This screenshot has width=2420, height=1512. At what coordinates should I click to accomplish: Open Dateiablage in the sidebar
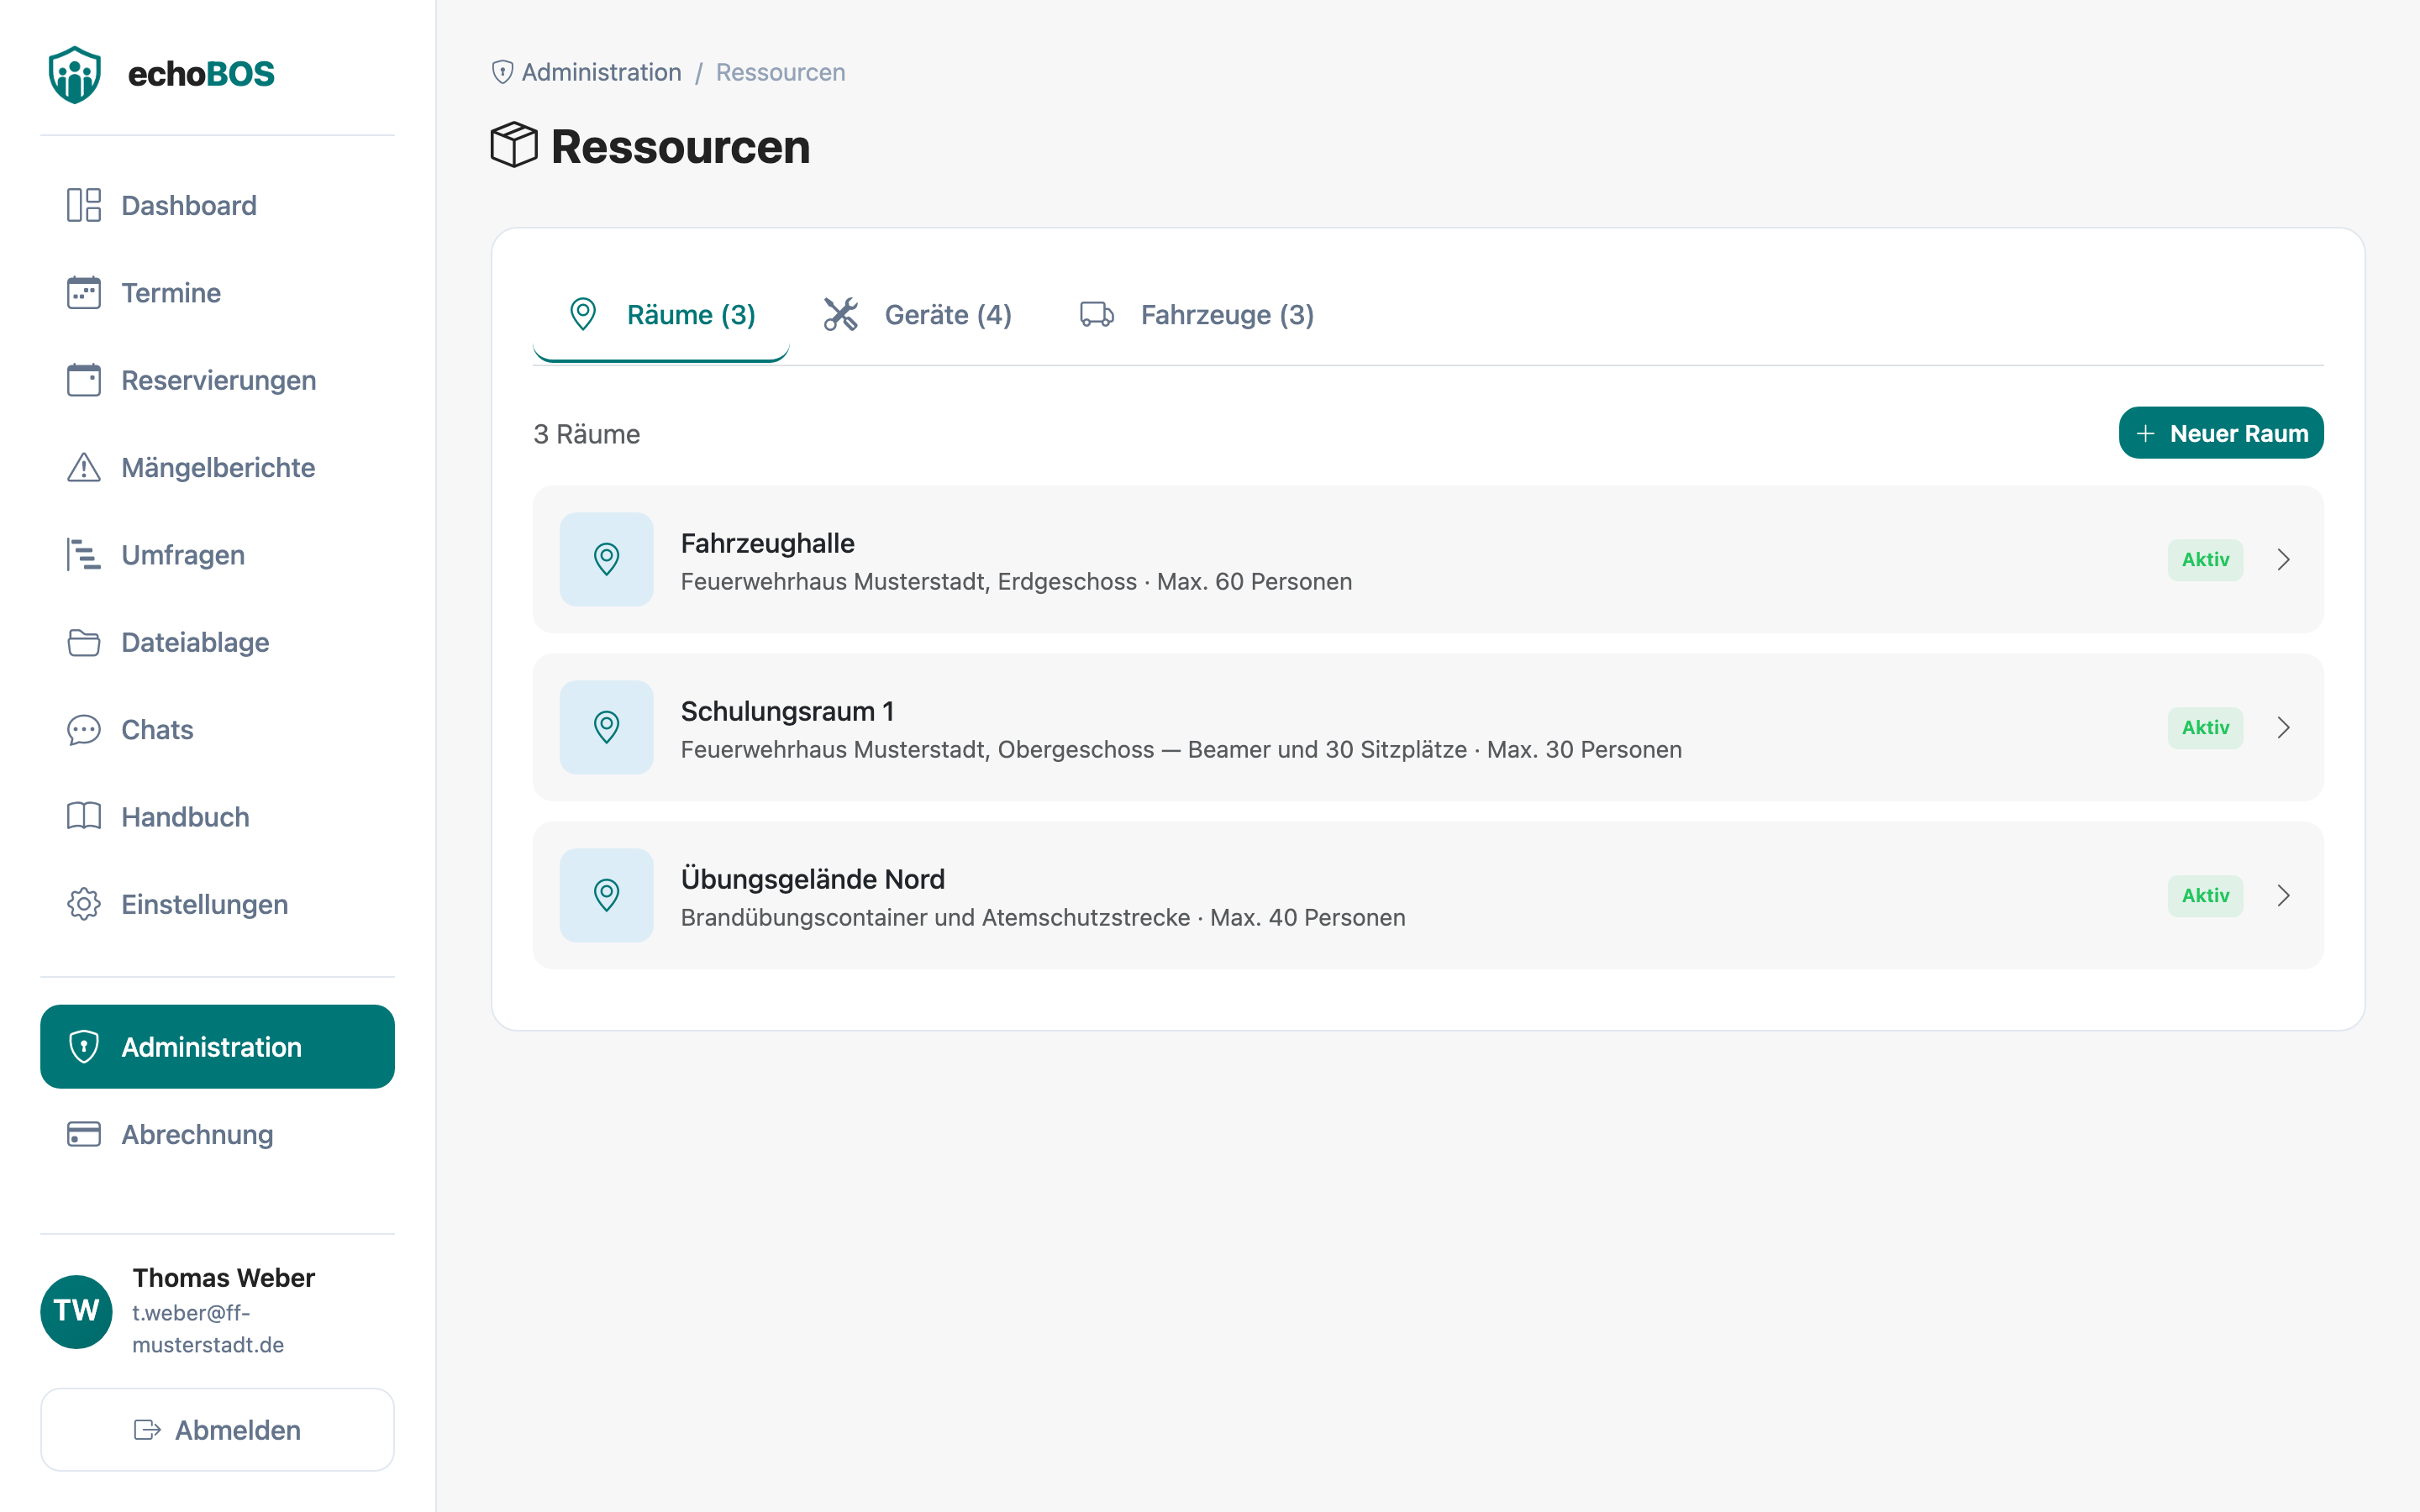(x=217, y=642)
